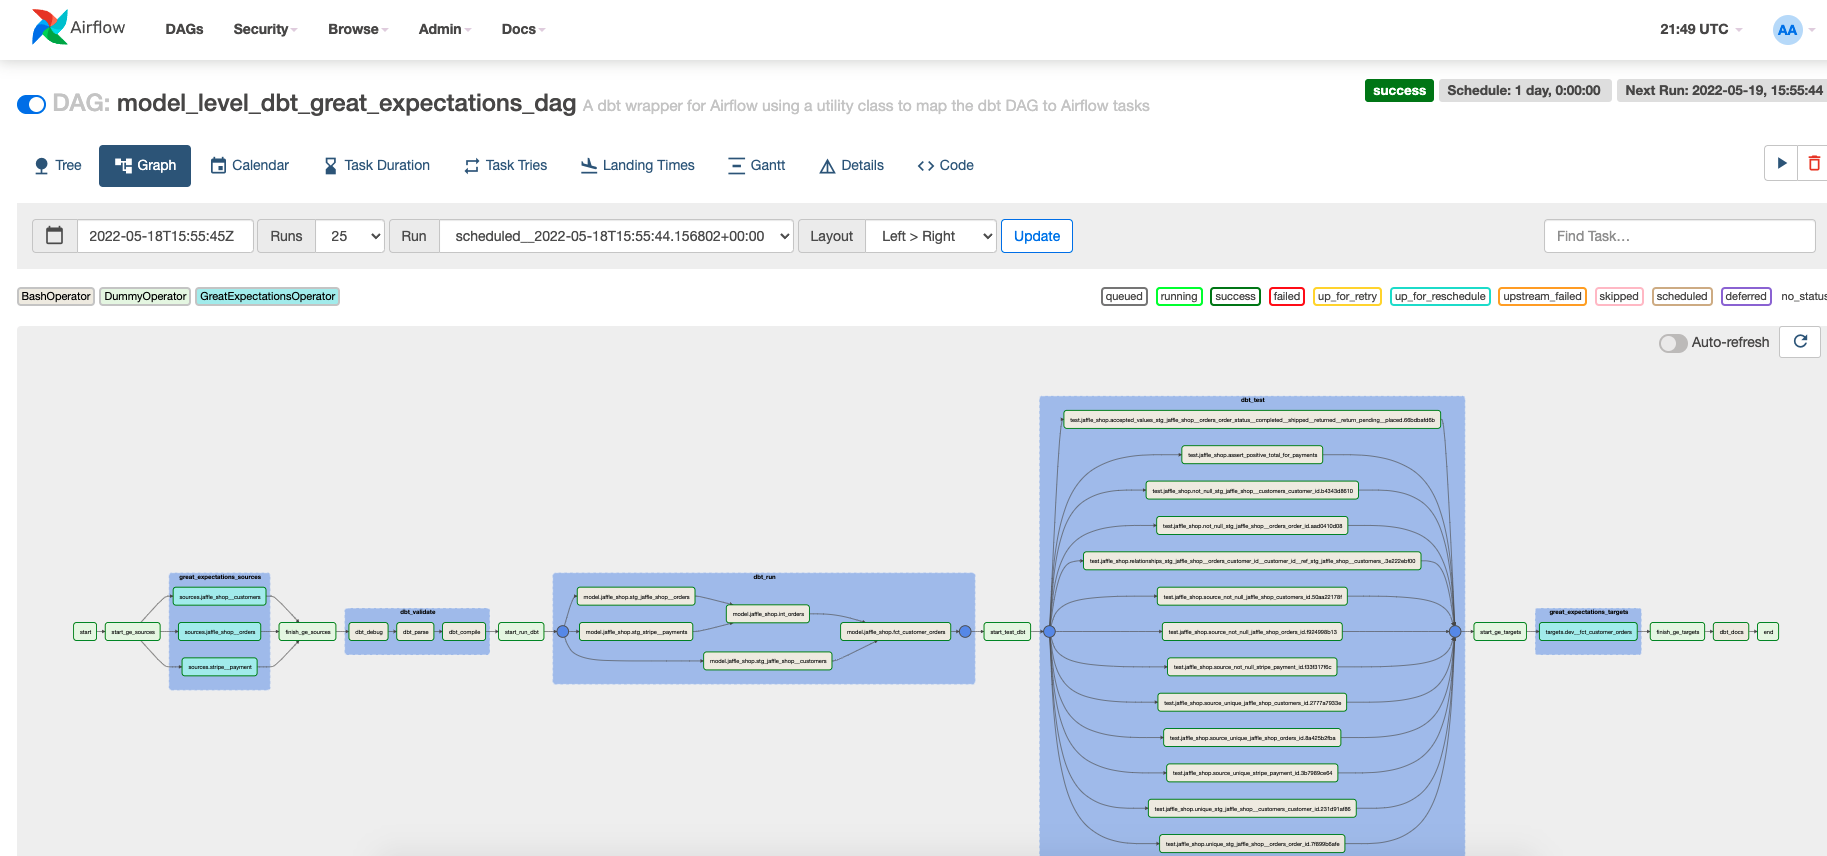
Task: Click the running status legend
Action: tap(1179, 296)
